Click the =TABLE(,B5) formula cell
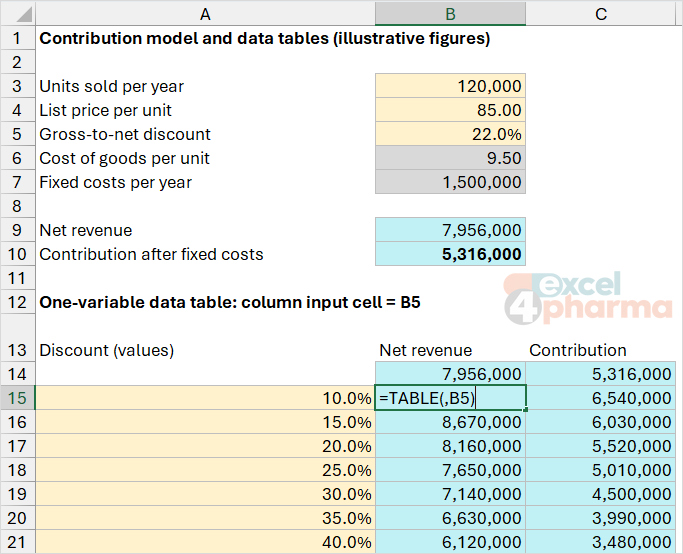Image resolution: width=683 pixels, height=554 pixels. pos(450,398)
